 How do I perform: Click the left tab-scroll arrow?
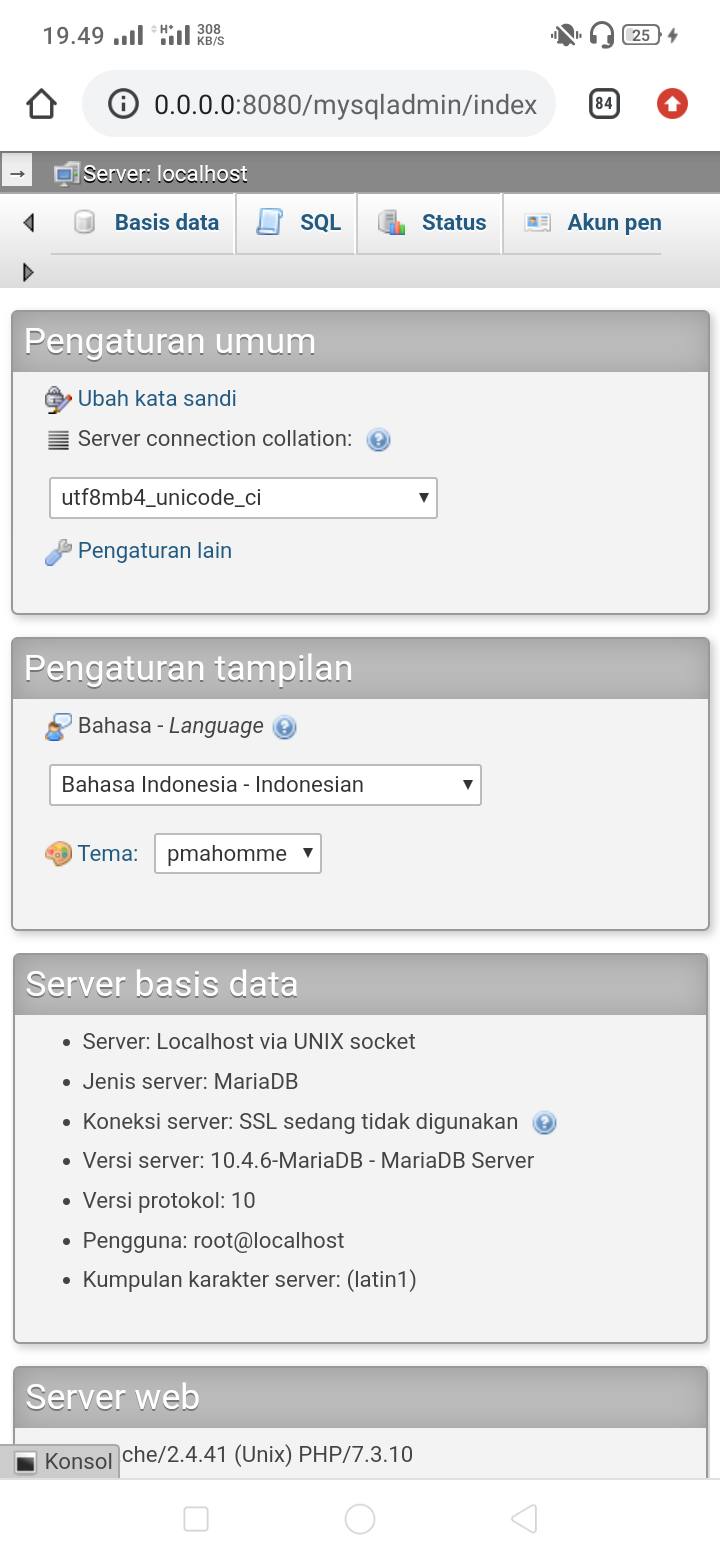pyautogui.click(x=28, y=223)
